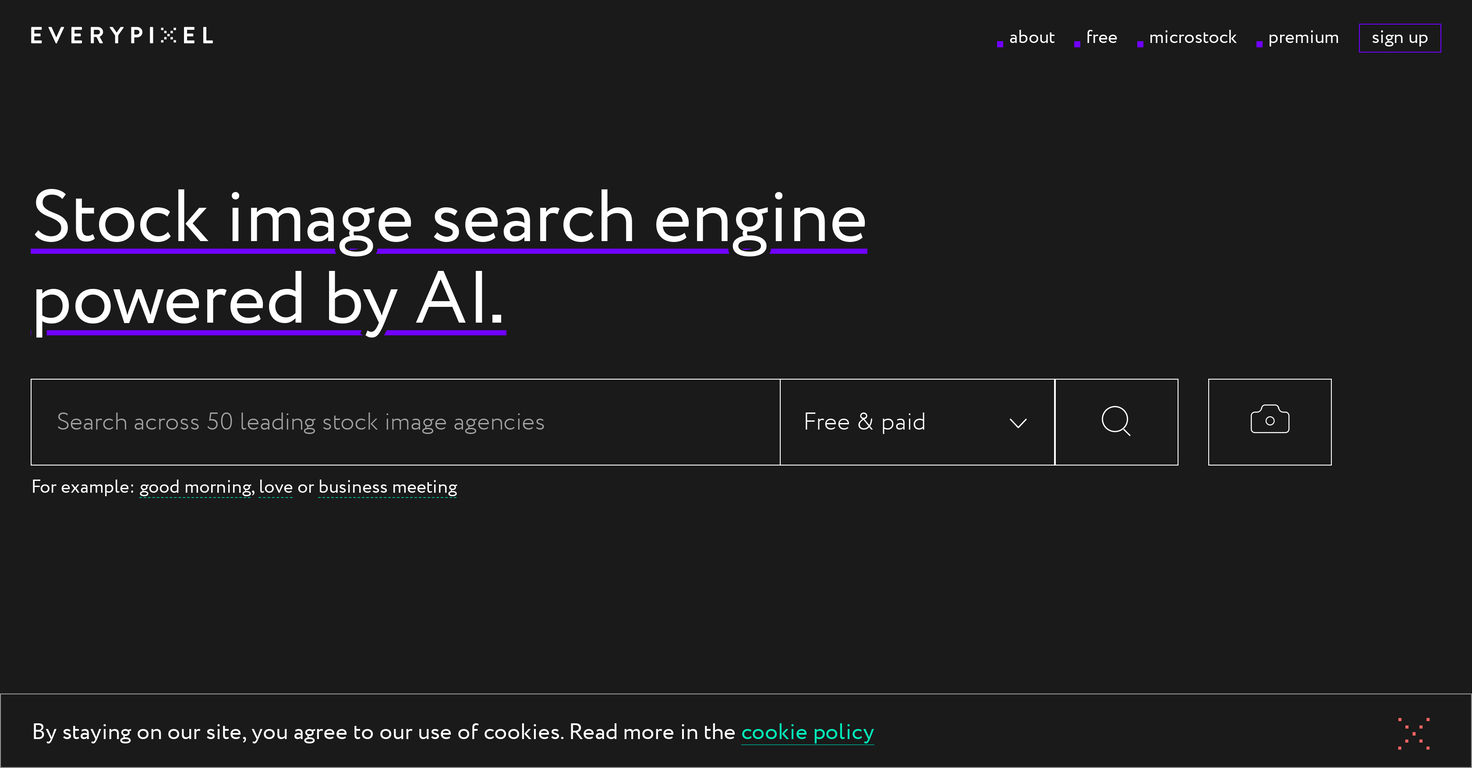Expand the chevron arrow in the license selector

tap(1018, 423)
